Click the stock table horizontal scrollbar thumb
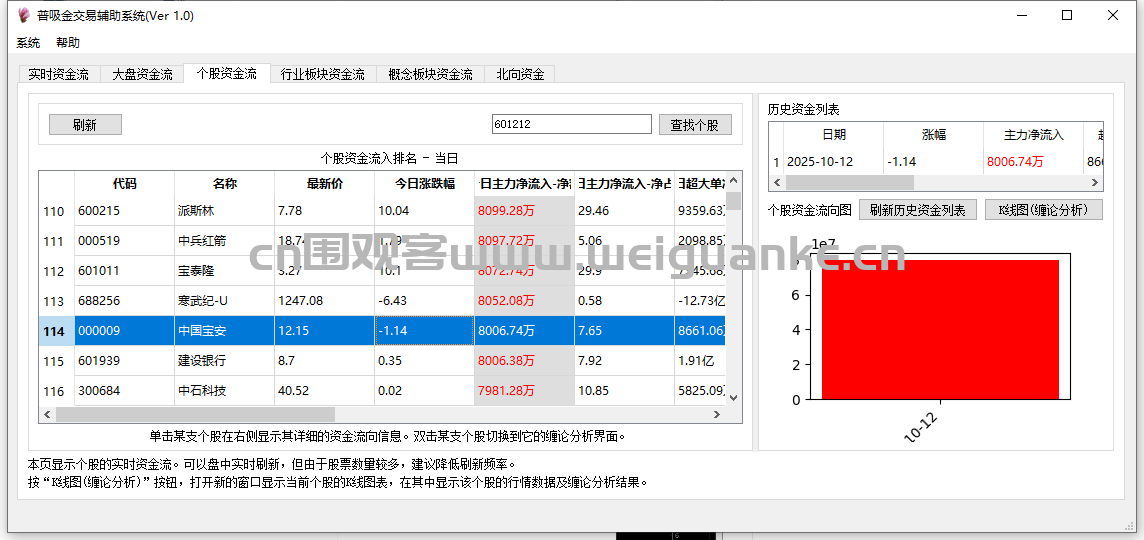Viewport: 1144px width, 540px height. click(x=195, y=414)
